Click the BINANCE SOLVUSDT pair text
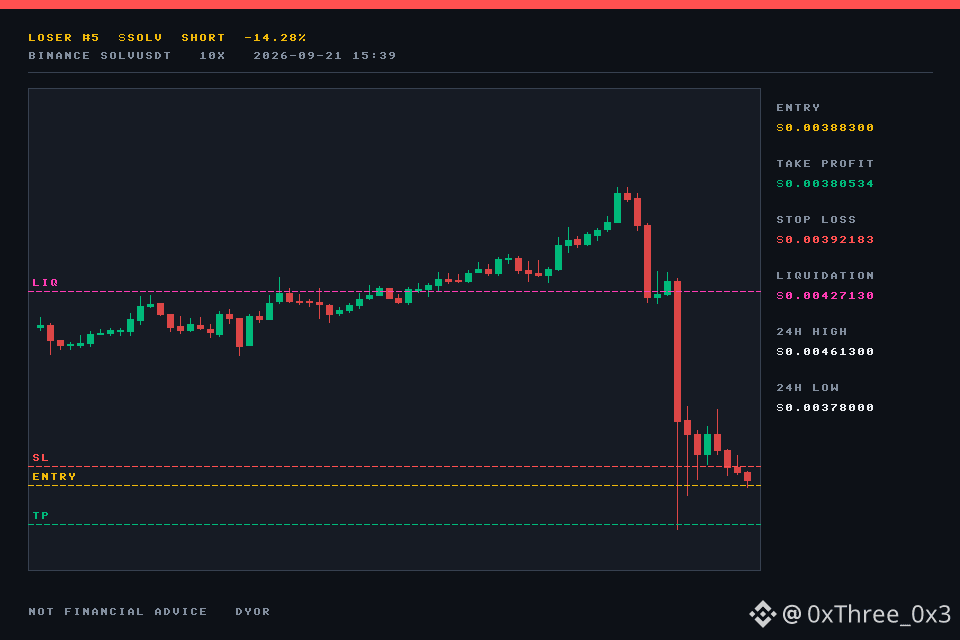 coord(100,55)
